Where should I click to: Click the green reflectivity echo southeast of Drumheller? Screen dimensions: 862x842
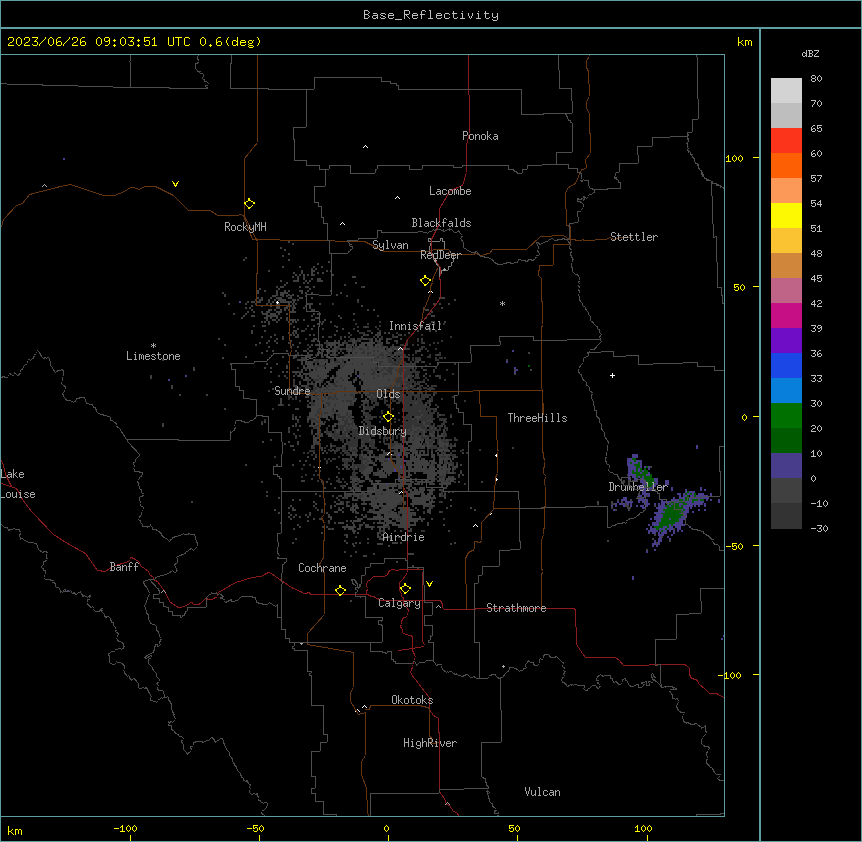click(x=672, y=515)
